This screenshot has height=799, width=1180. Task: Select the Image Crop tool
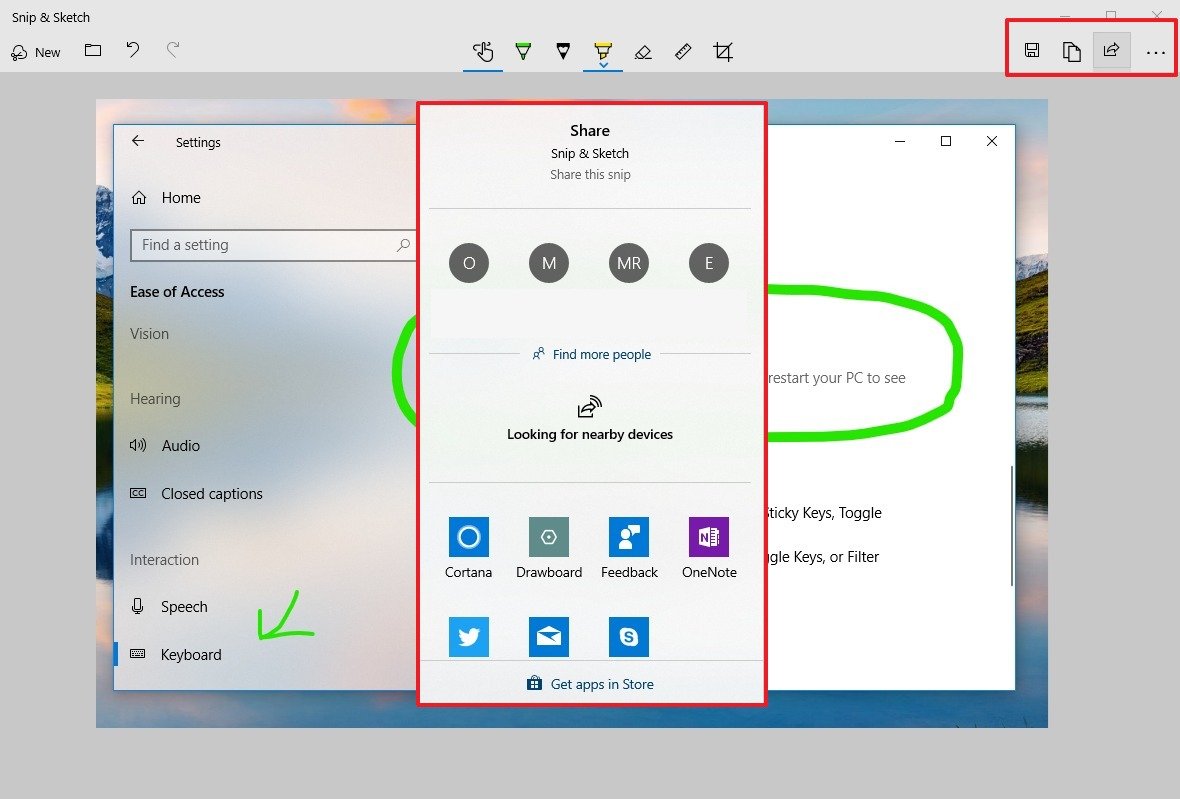(x=723, y=51)
